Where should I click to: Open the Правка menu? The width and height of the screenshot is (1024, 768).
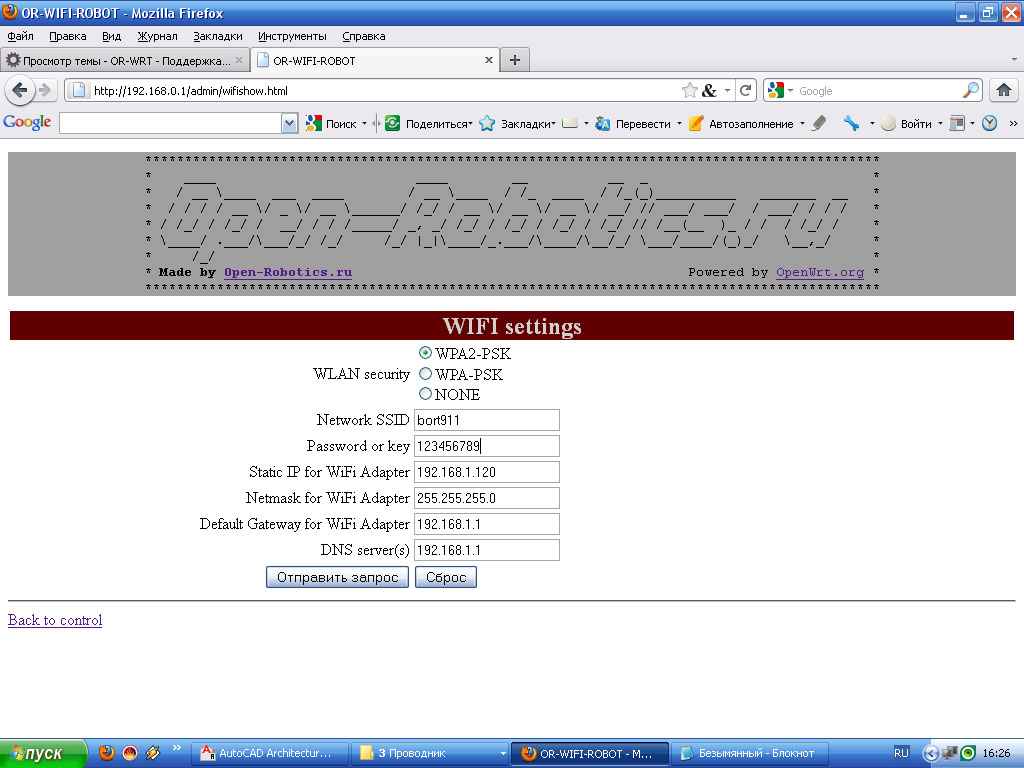(68, 36)
